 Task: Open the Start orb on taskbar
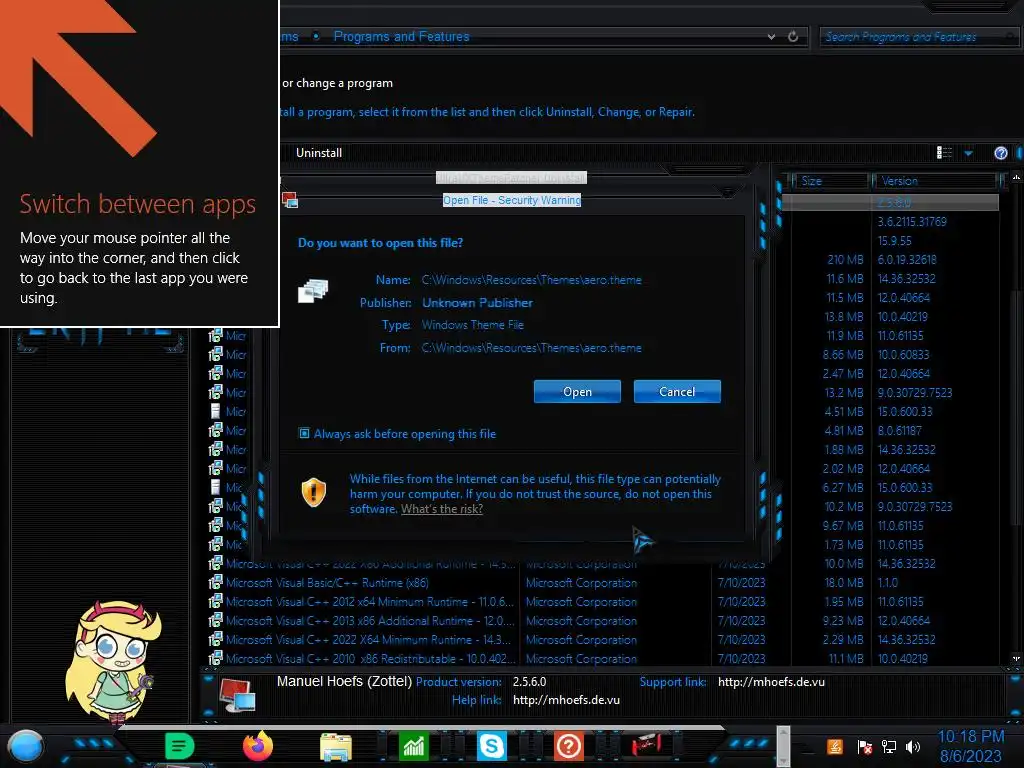[x=25, y=746]
